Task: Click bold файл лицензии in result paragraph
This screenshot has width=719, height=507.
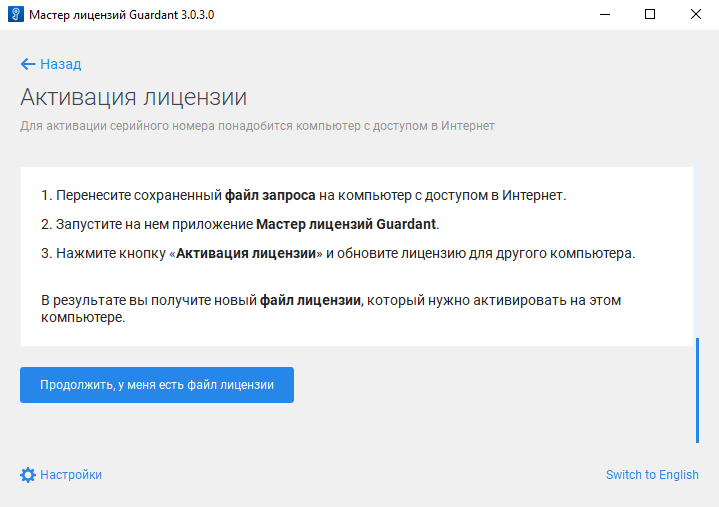Action: click(x=310, y=300)
